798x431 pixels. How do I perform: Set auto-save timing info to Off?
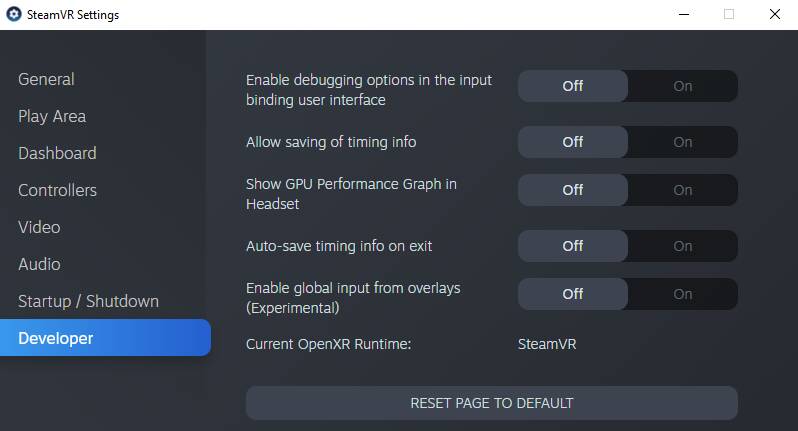(573, 246)
